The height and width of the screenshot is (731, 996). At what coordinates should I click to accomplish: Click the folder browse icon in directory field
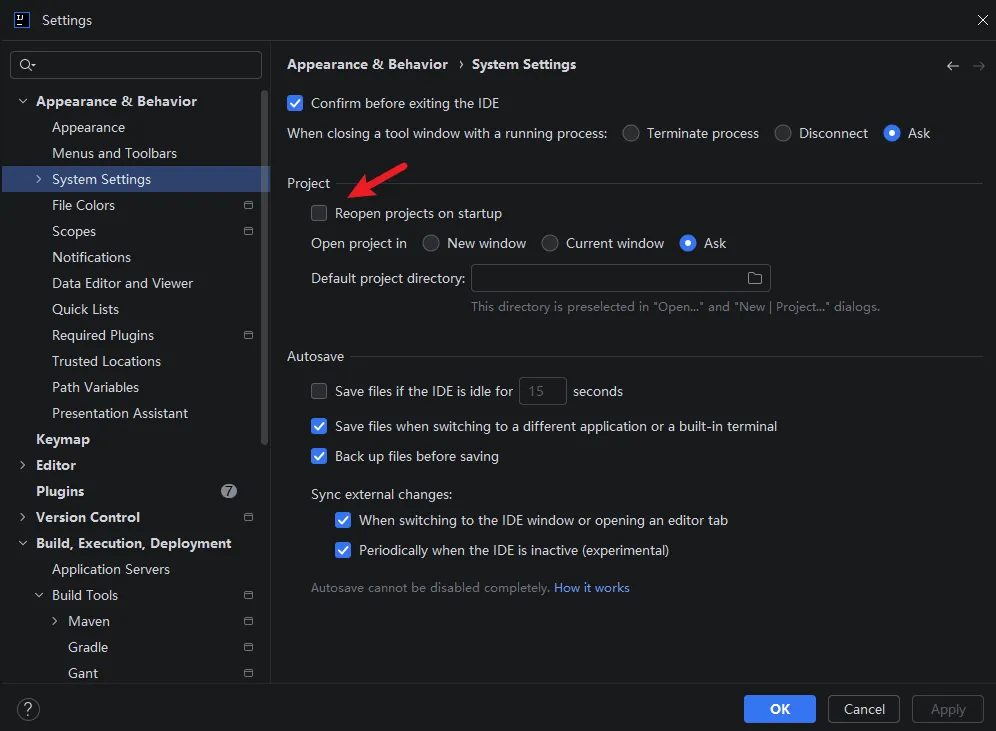755,278
